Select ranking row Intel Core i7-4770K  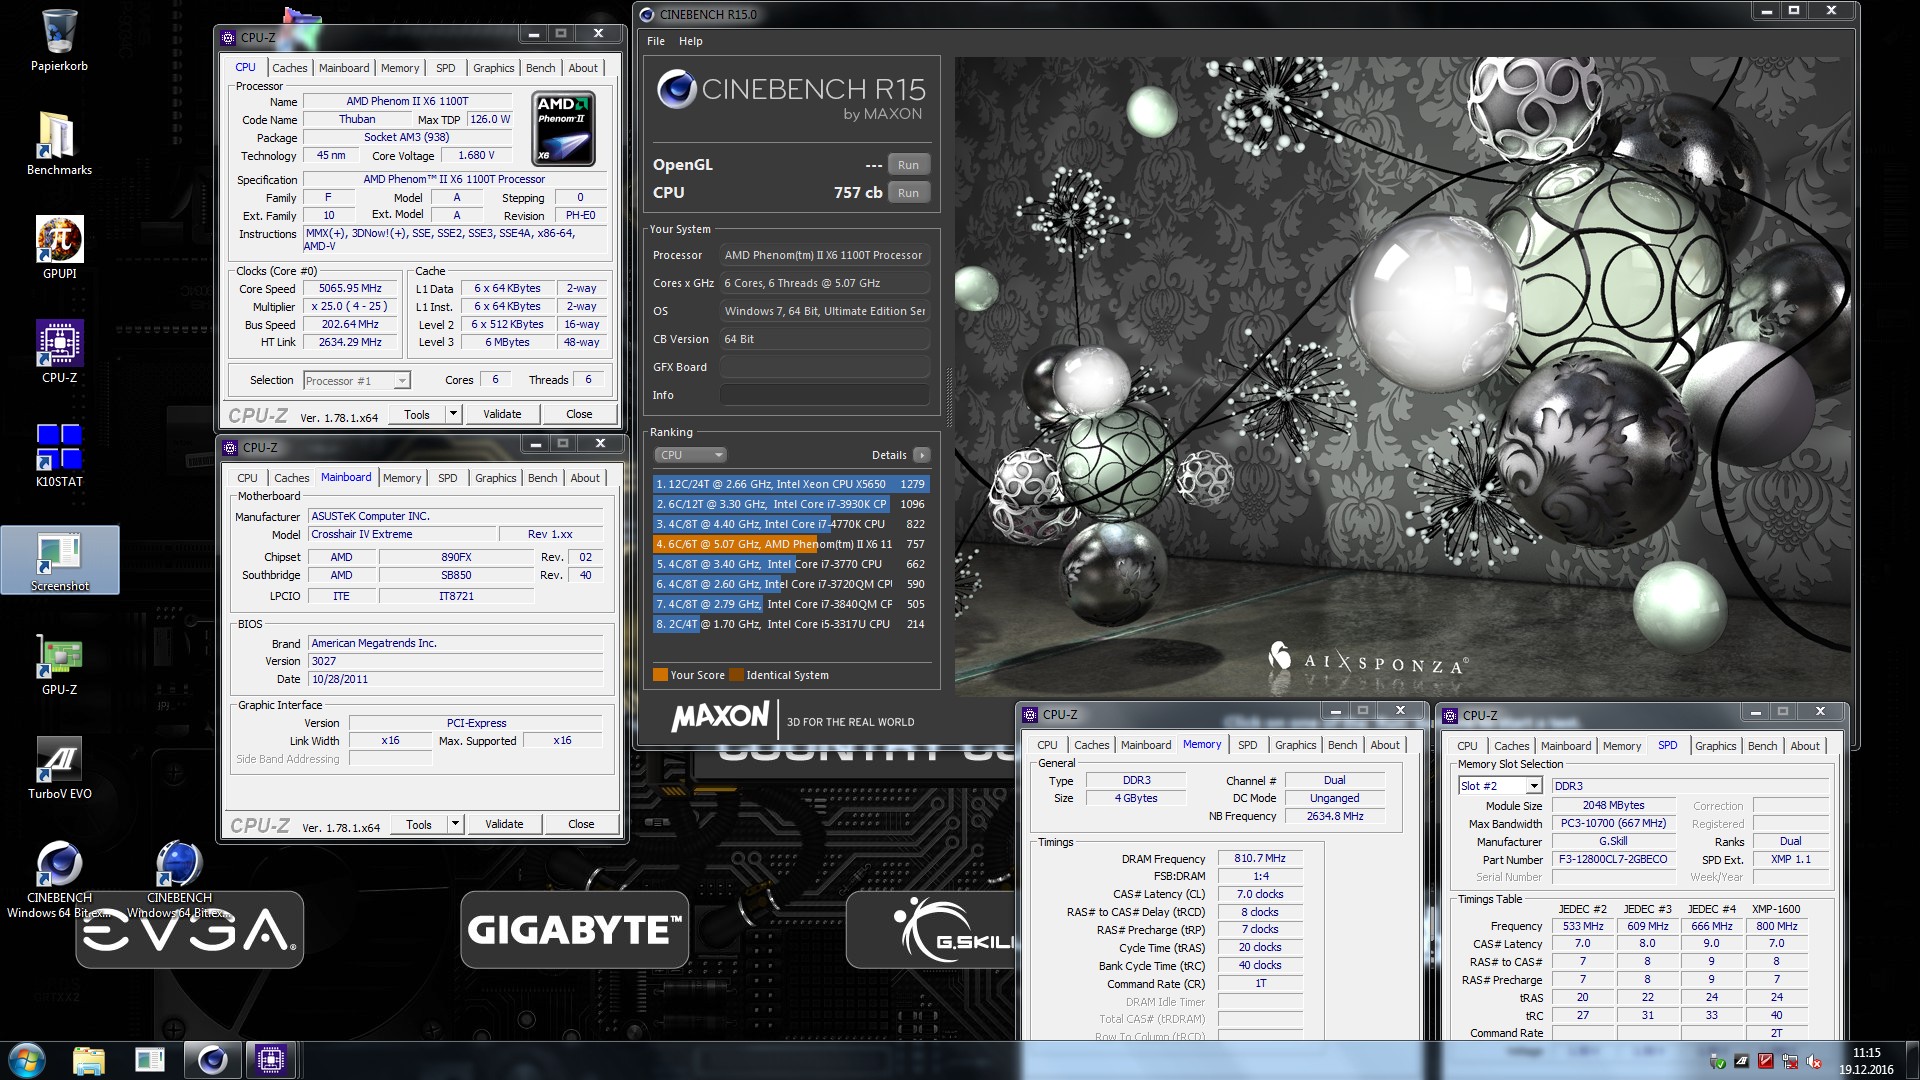click(x=790, y=524)
